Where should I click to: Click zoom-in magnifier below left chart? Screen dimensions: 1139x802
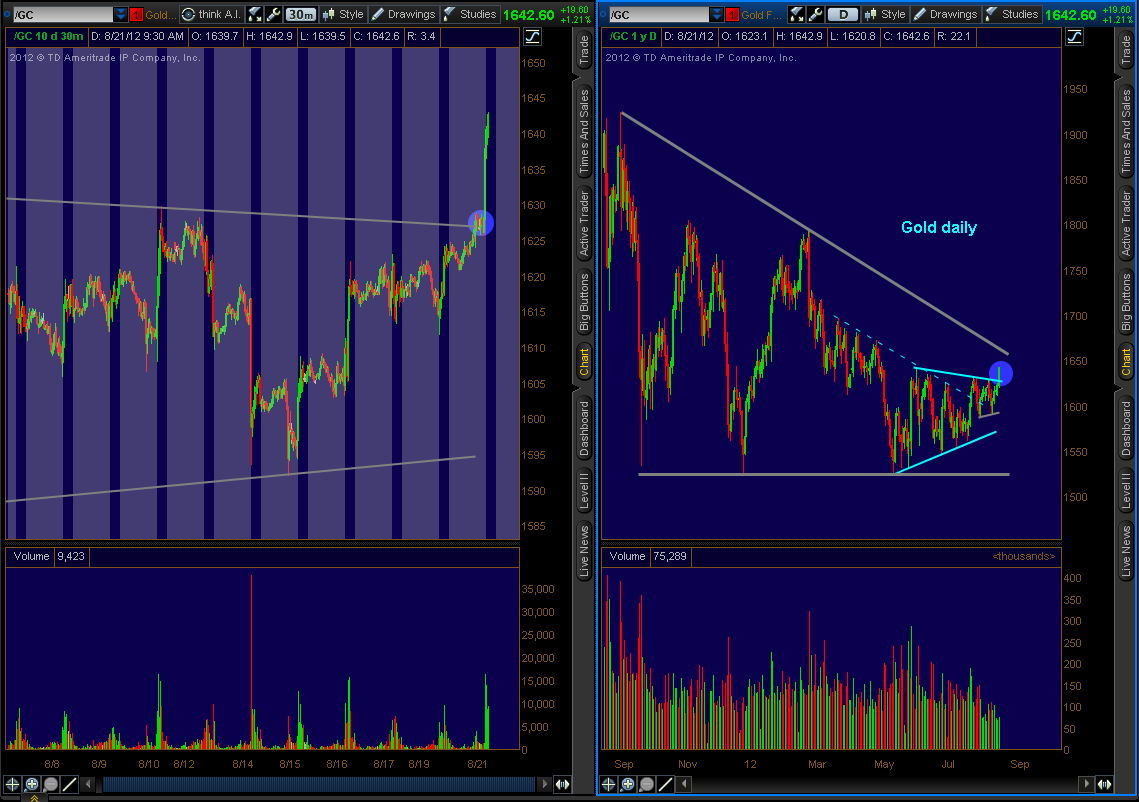32,785
